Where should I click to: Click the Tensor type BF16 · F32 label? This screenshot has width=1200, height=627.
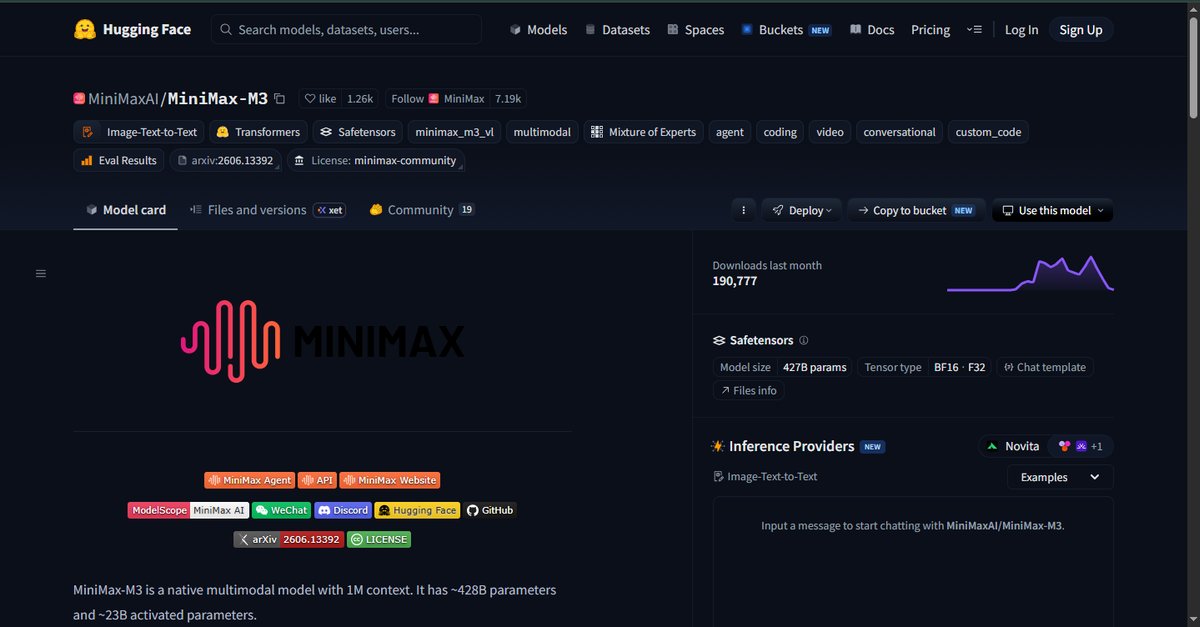925,367
